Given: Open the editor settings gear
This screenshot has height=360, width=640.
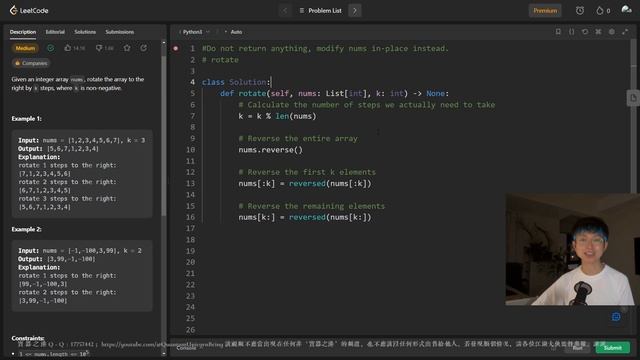Looking at the screenshot, I should tap(612, 31).
